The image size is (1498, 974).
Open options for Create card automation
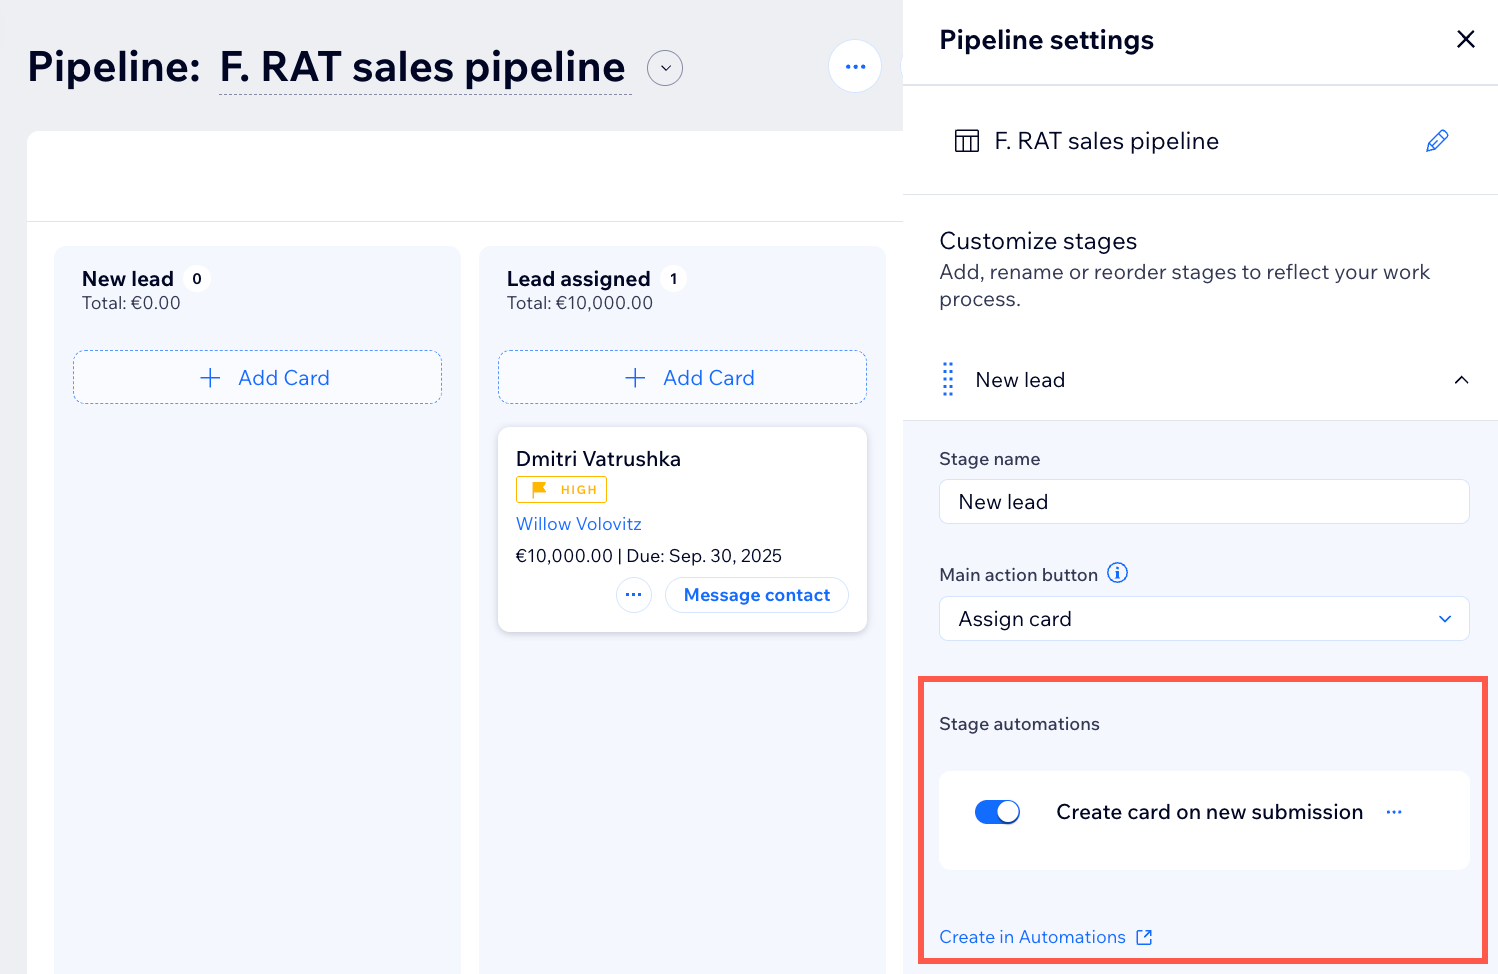[1394, 812]
